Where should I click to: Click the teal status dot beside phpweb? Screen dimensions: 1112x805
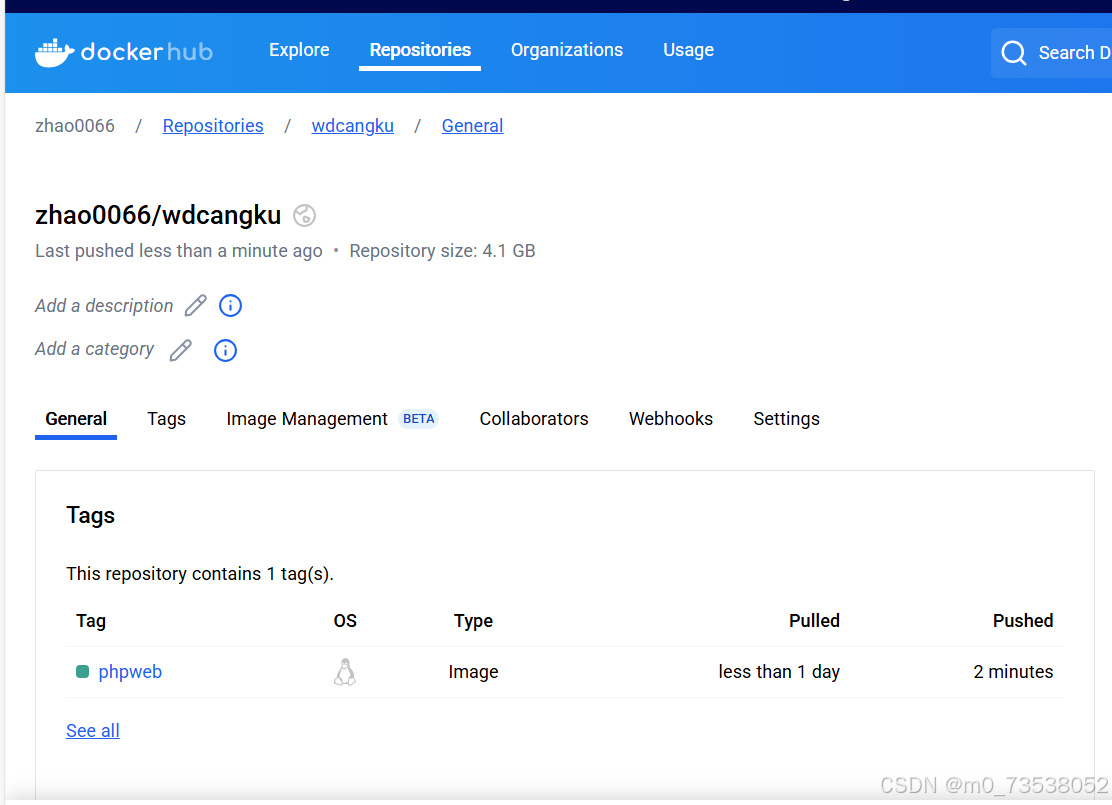82,671
